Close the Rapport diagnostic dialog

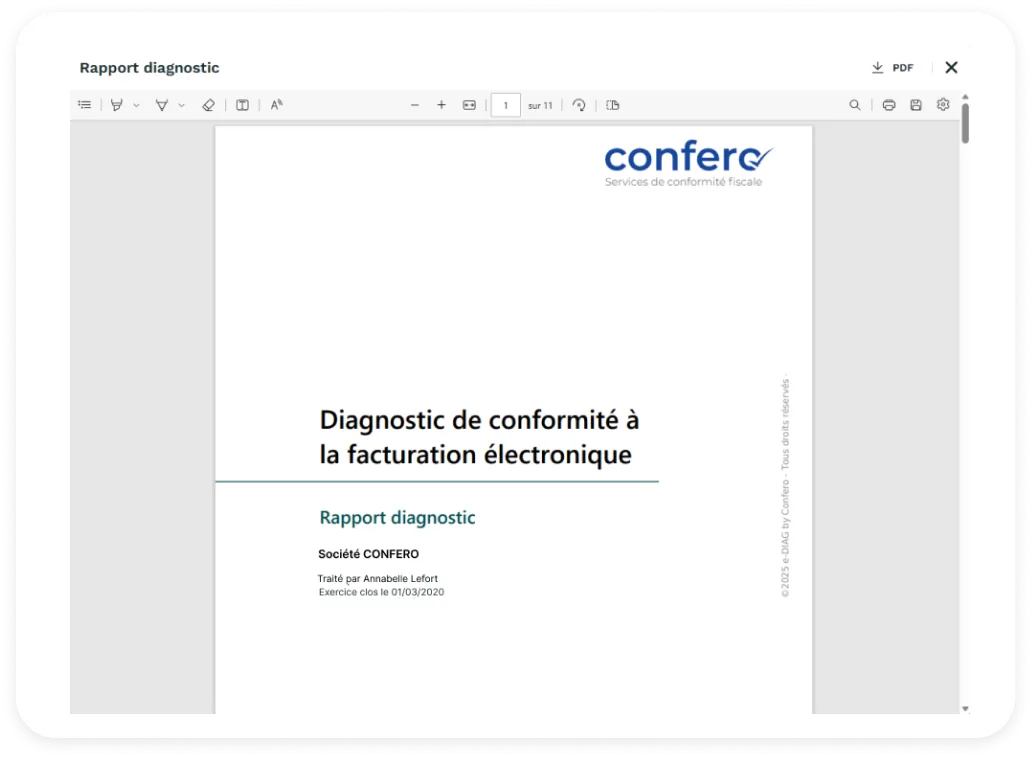(x=951, y=67)
